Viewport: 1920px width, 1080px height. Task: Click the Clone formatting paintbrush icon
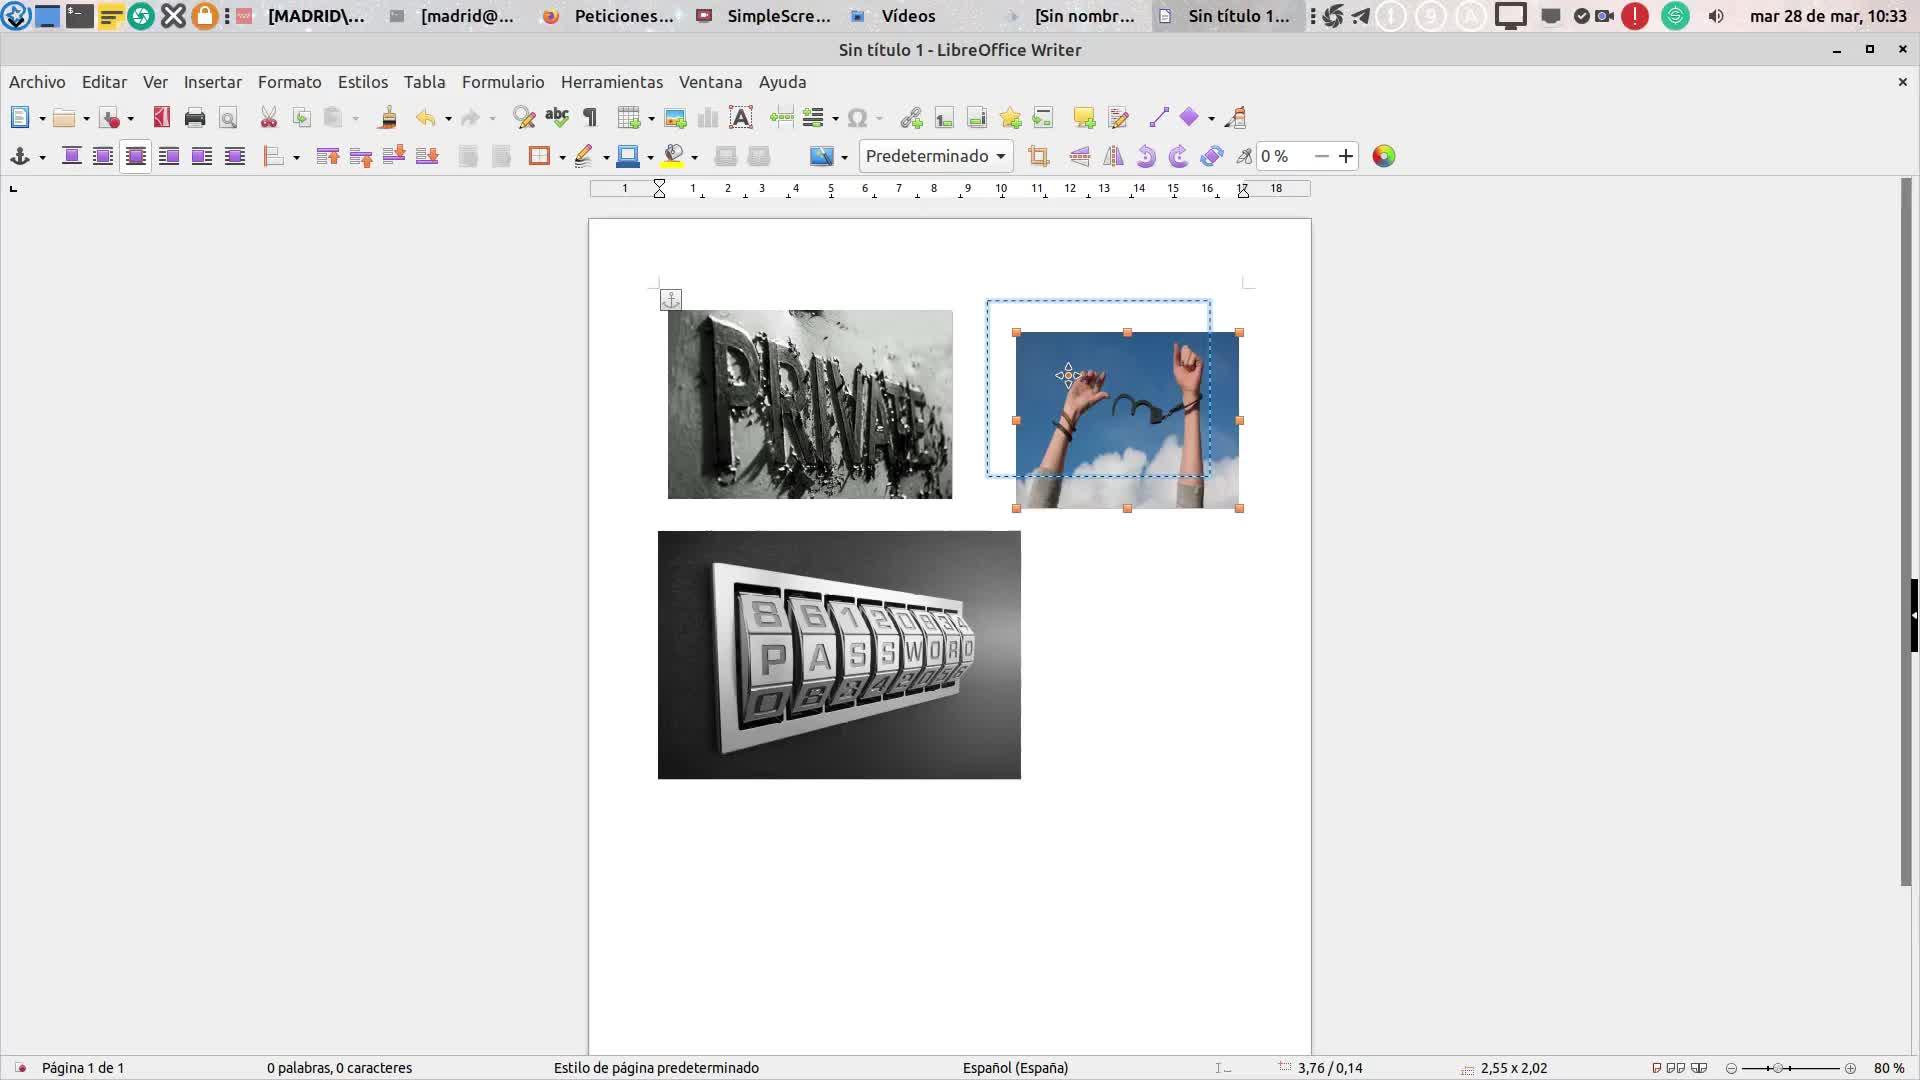(388, 118)
